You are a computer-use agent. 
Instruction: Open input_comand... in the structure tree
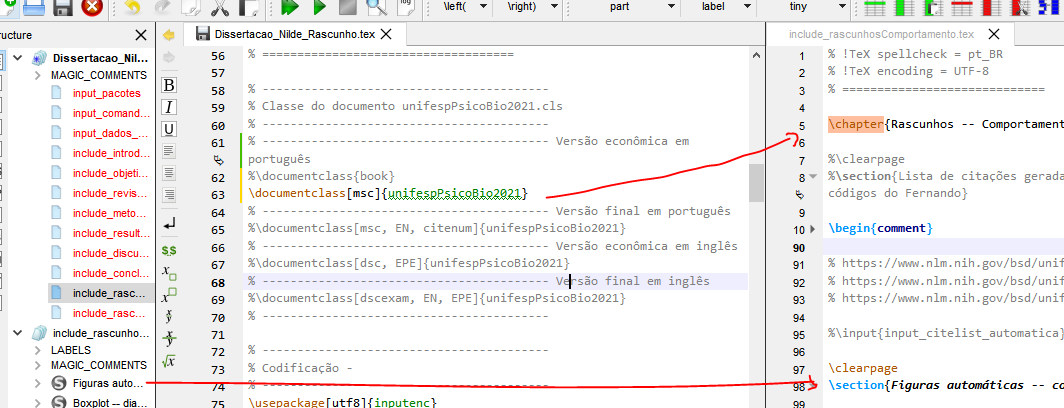[111, 113]
